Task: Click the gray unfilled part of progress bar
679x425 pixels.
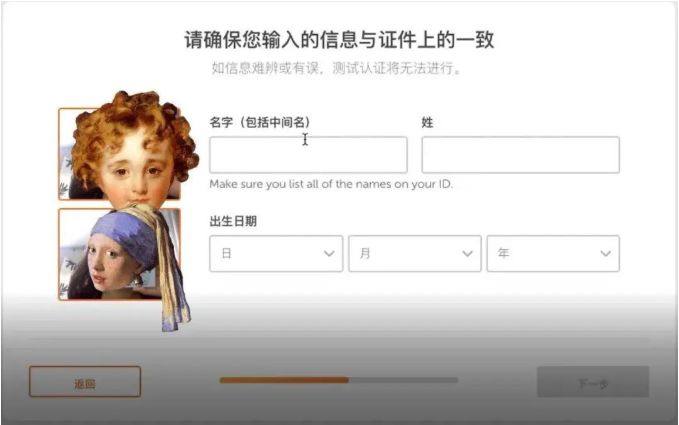Action: (x=404, y=380)
